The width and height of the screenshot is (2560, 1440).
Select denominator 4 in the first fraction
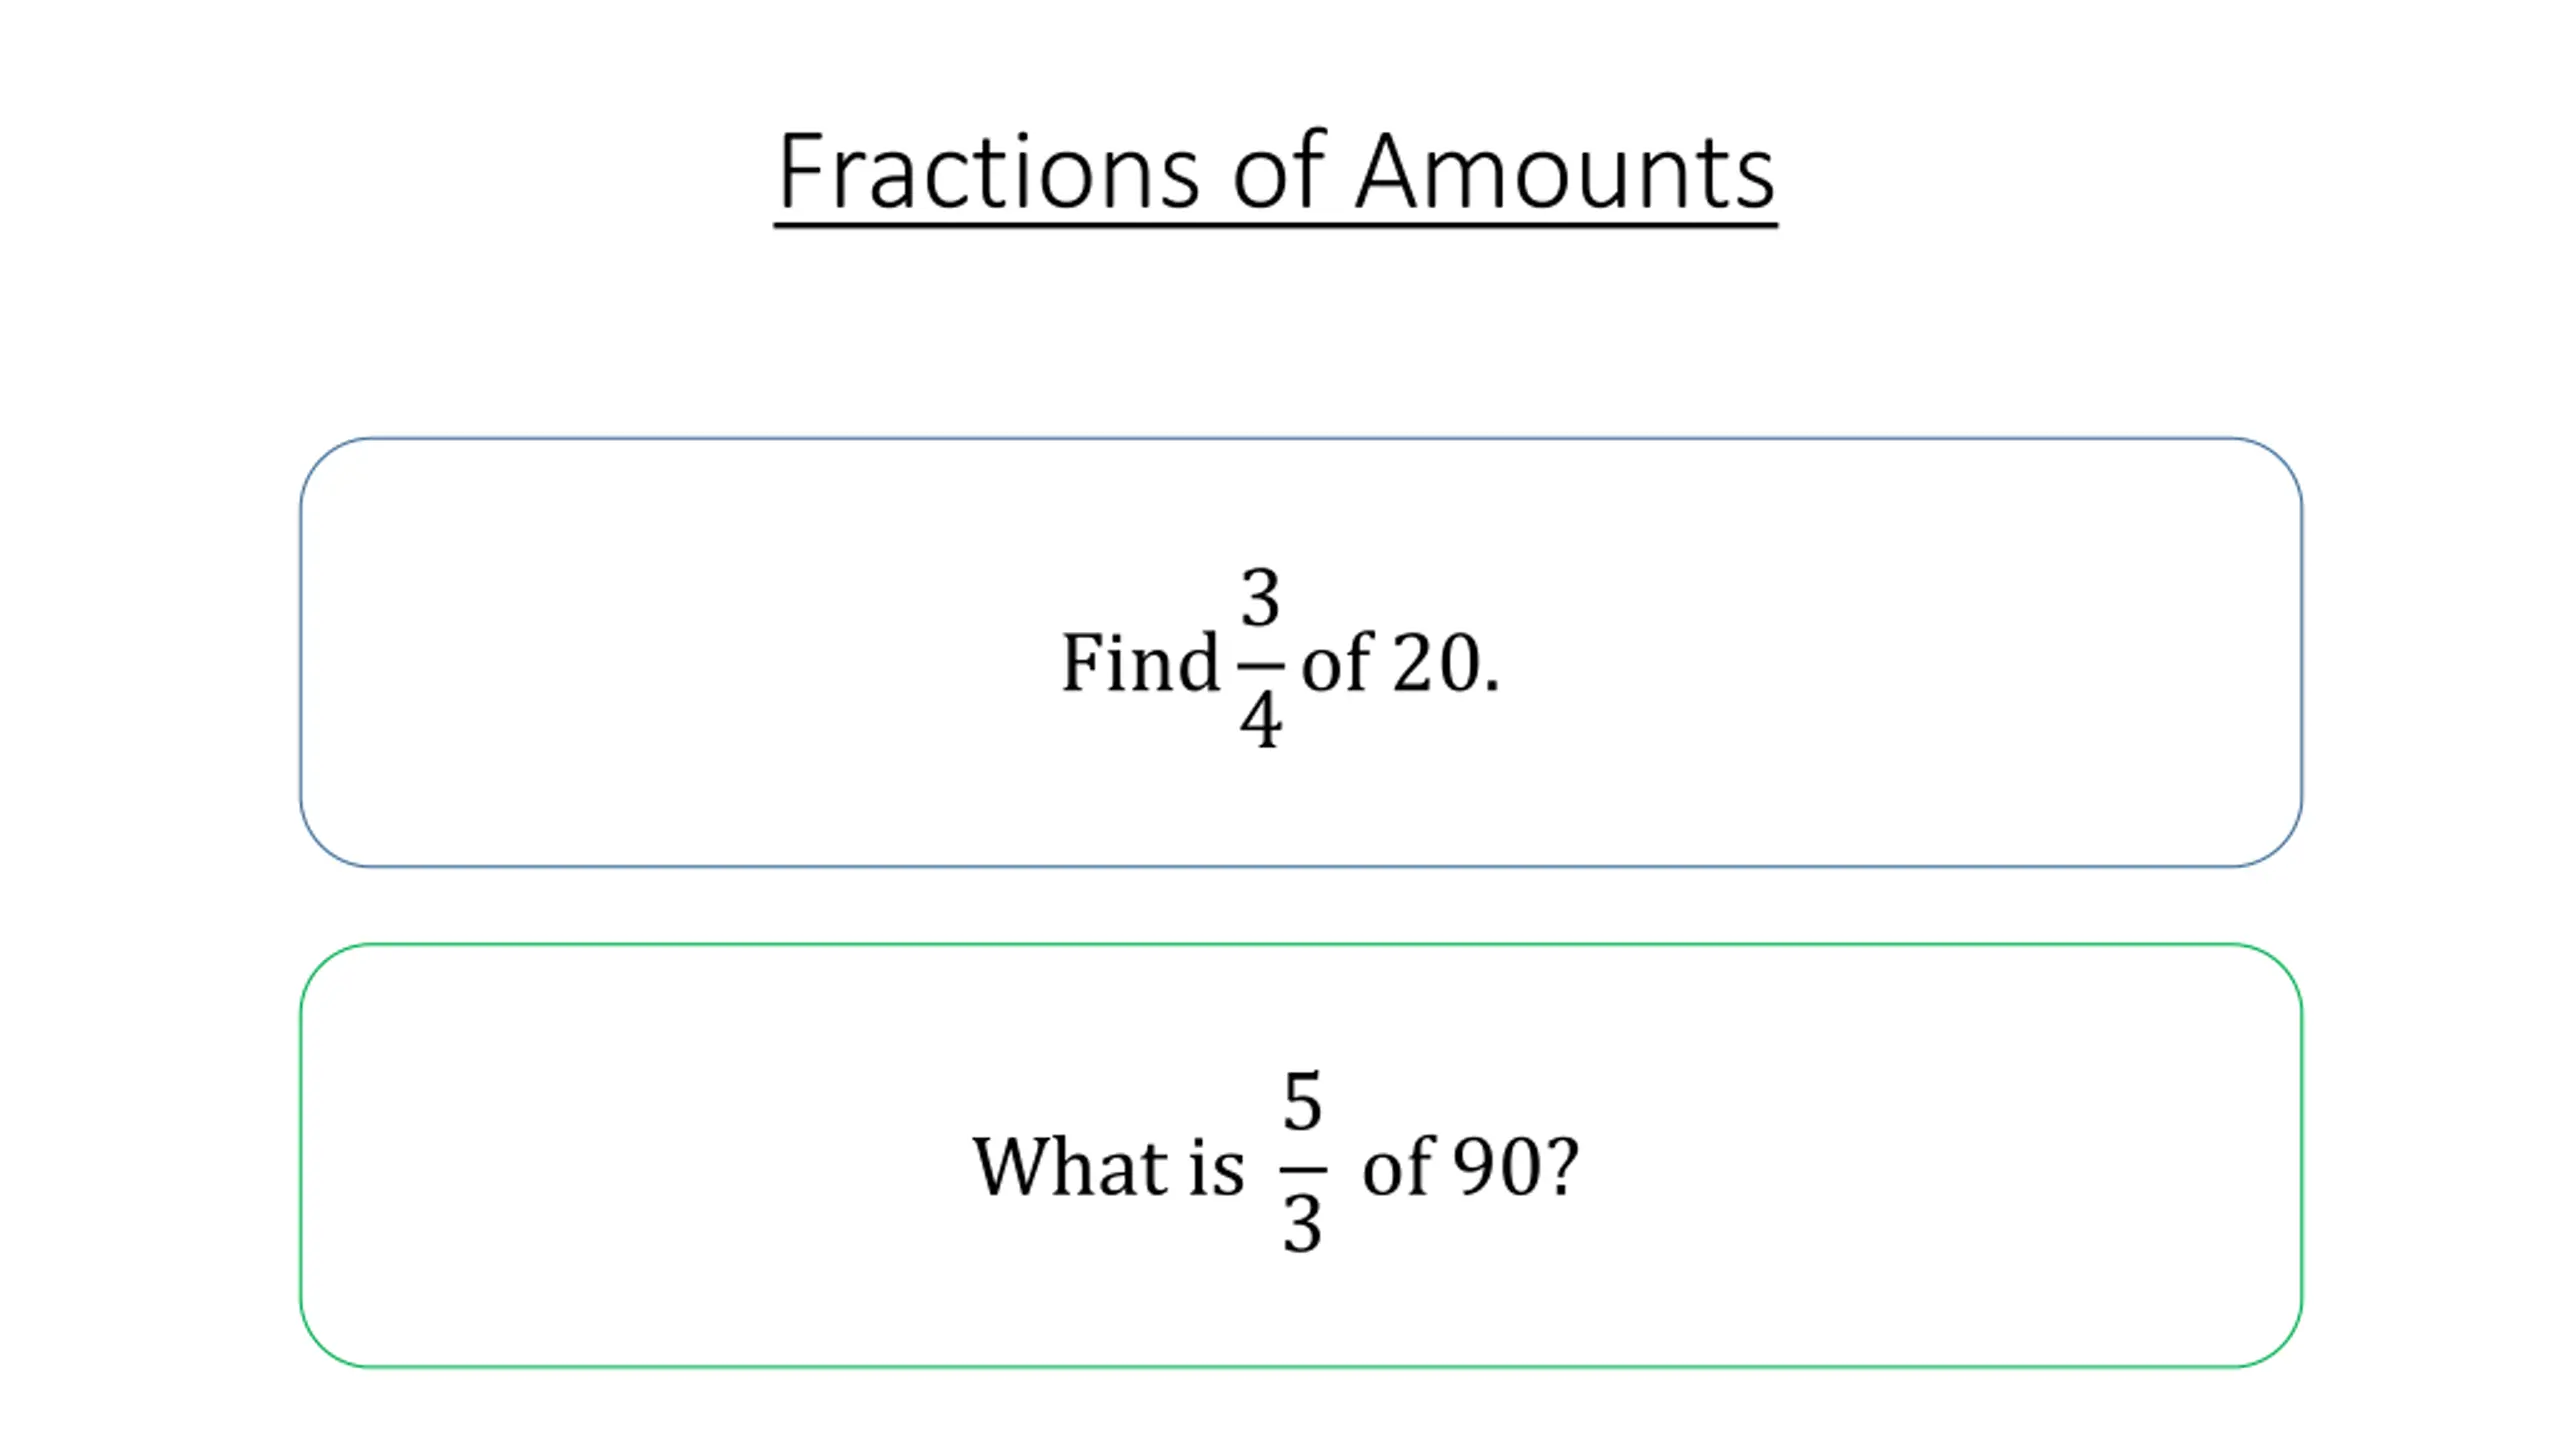tap(1260, 719)
